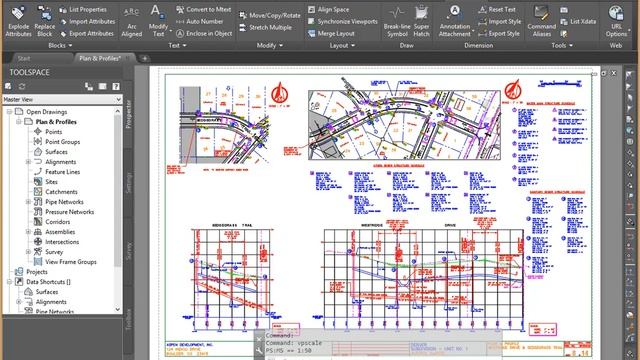This screenshot has width=640, height=360.
Task: Expand the Alignments node under Plan & Profiles
Action: (28, 162)
